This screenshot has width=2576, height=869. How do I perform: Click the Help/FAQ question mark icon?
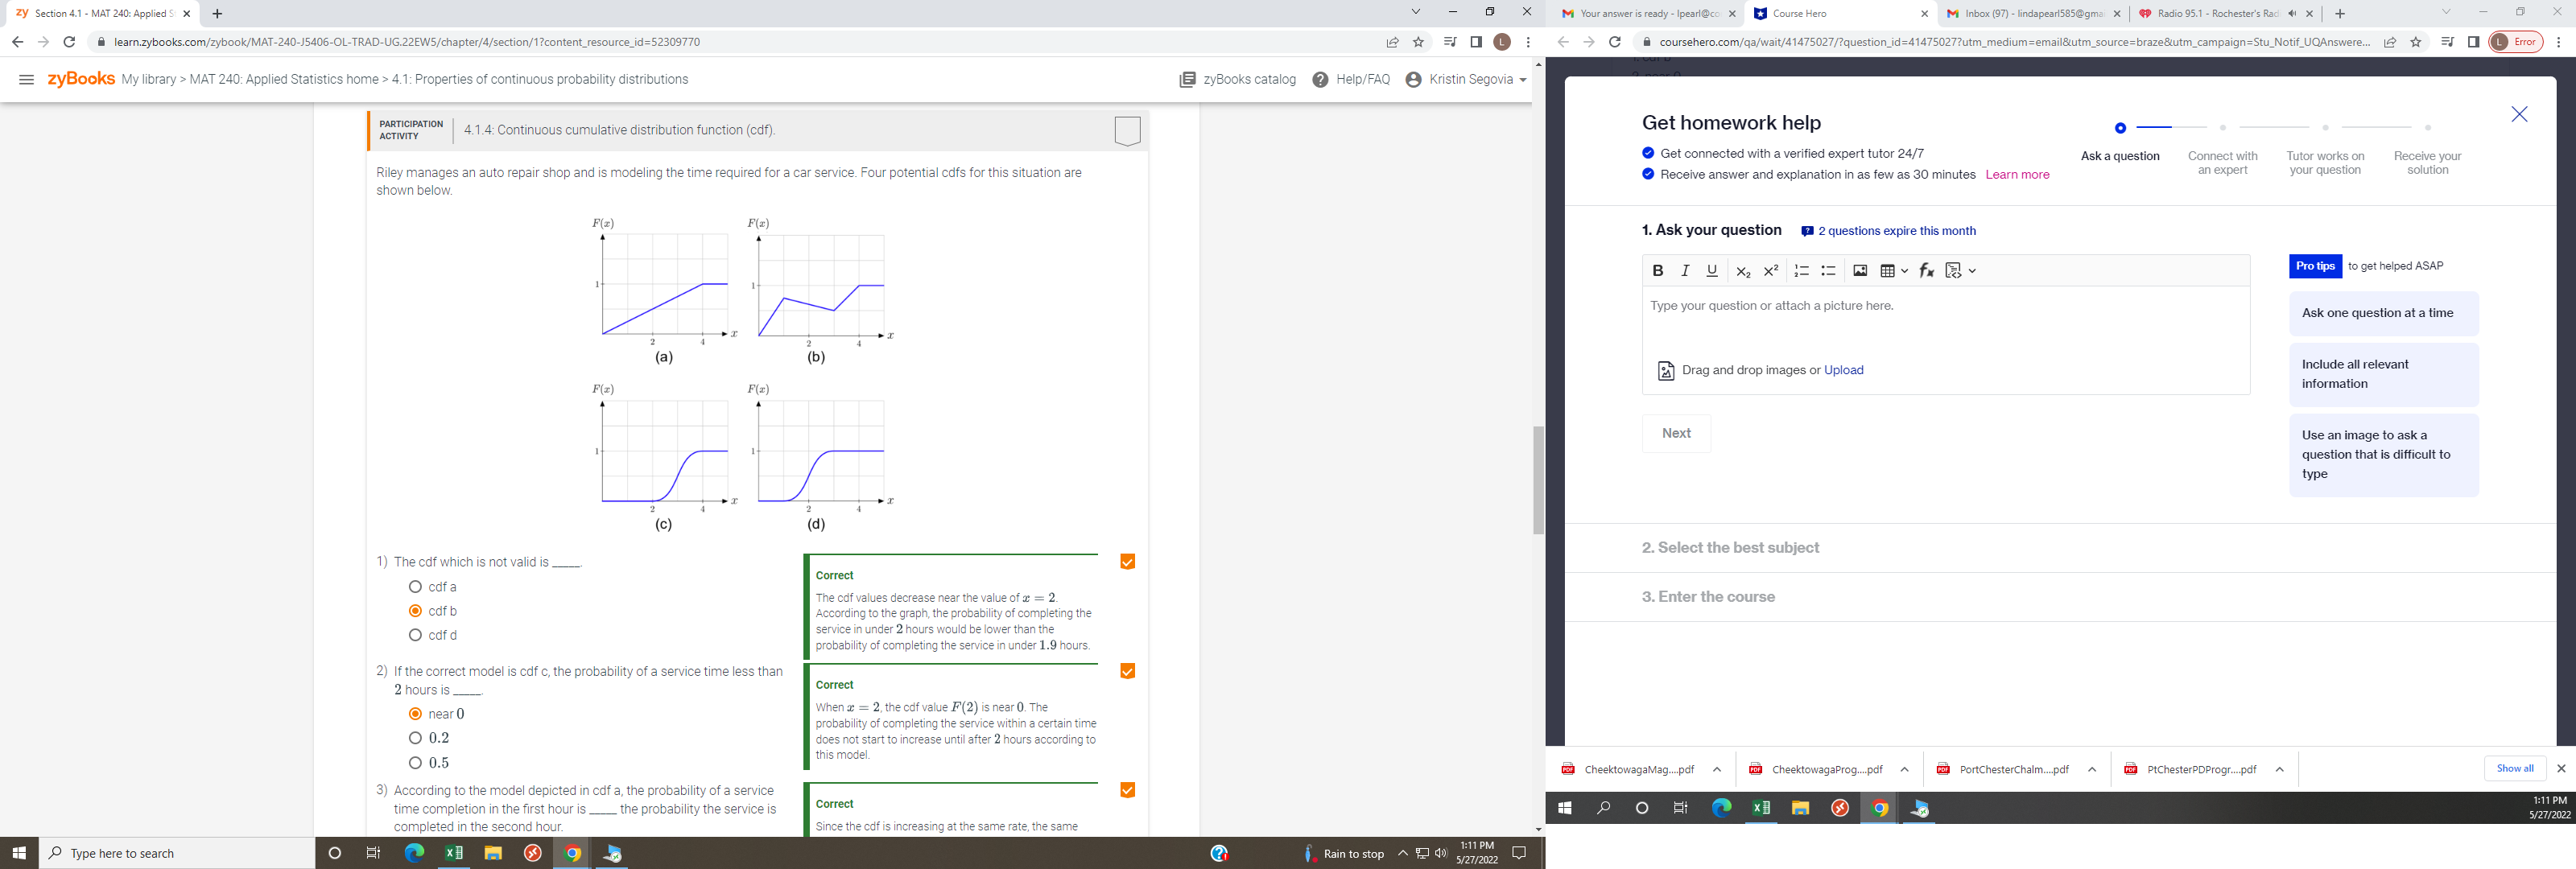pyautogui.click(x=1320, y=80)
